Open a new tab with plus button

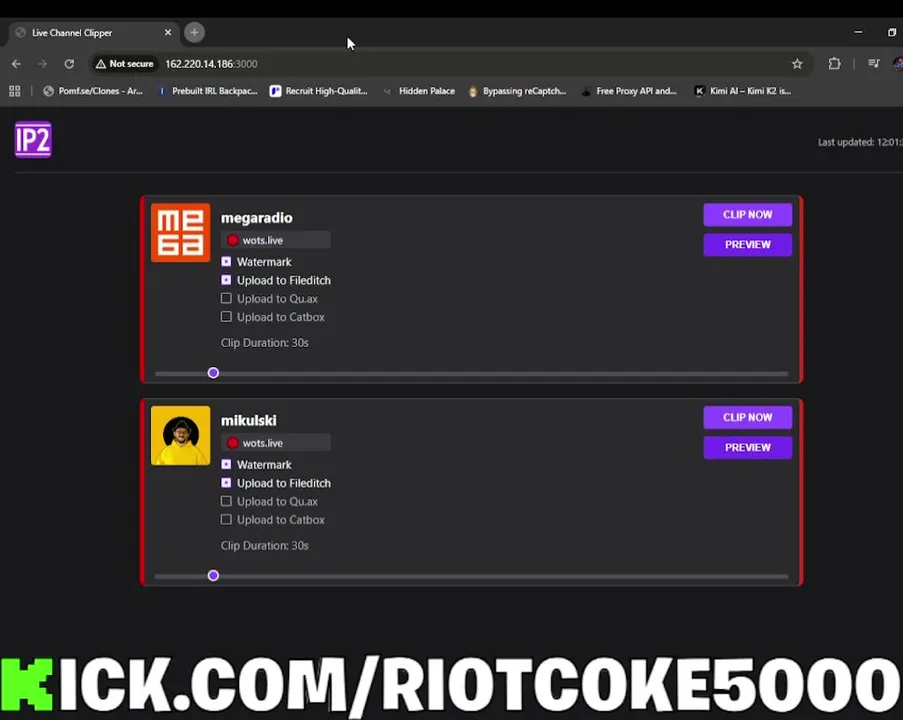[195, 33]
